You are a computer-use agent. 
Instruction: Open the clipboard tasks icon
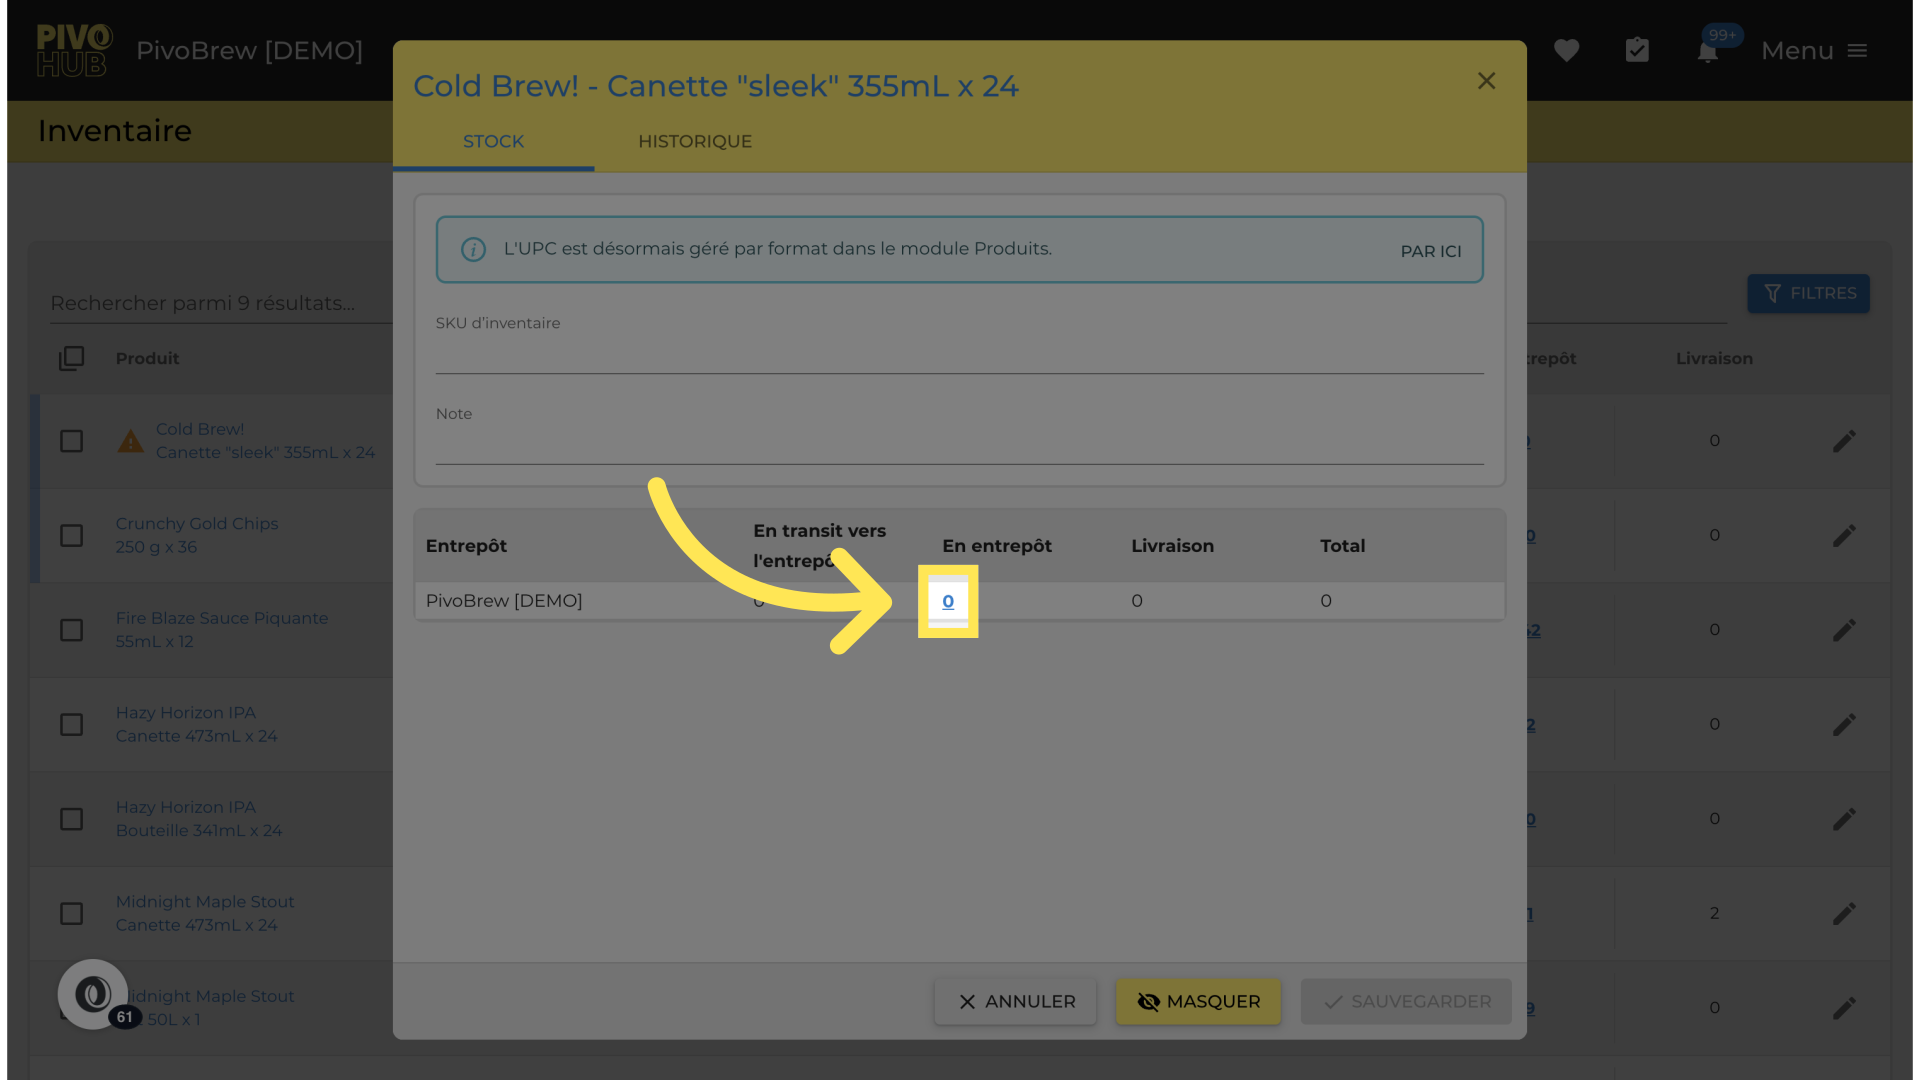tap(1637, 50)
